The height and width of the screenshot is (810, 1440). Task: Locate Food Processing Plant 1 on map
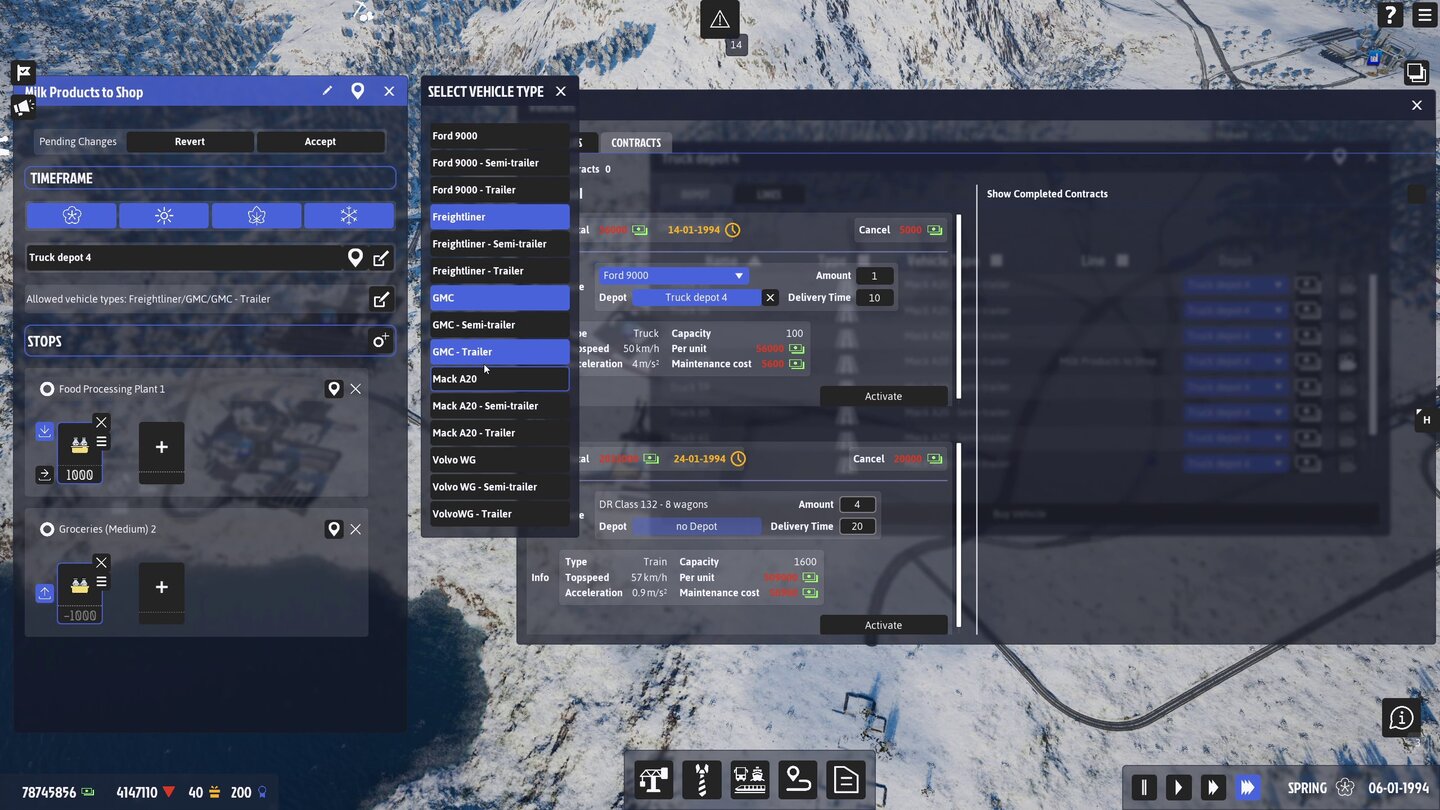pyautogui.click(x=334, y=389)
